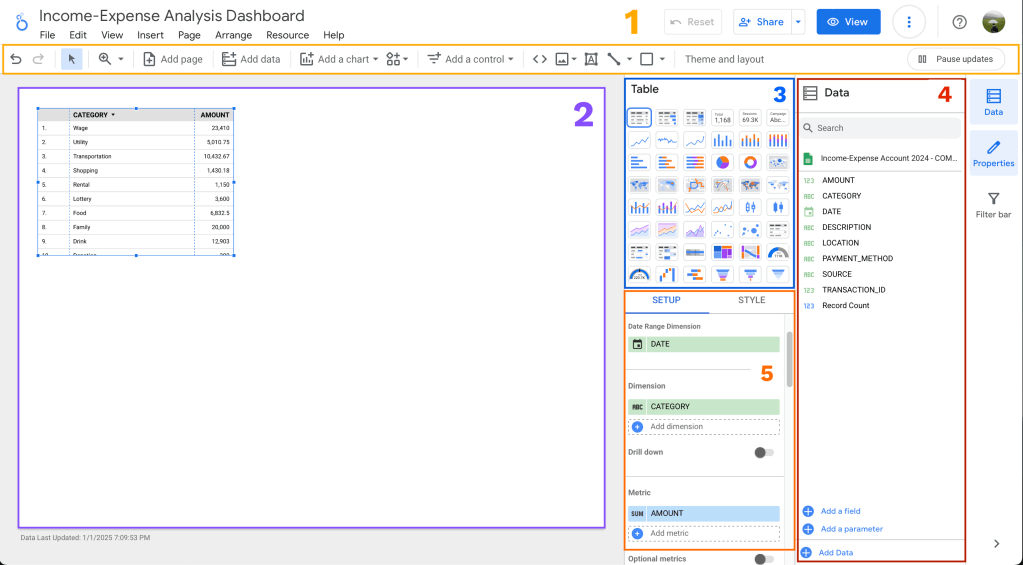Click the blue View button
1023x565 pixels.
pyautogui.click(x=848, y=22)
